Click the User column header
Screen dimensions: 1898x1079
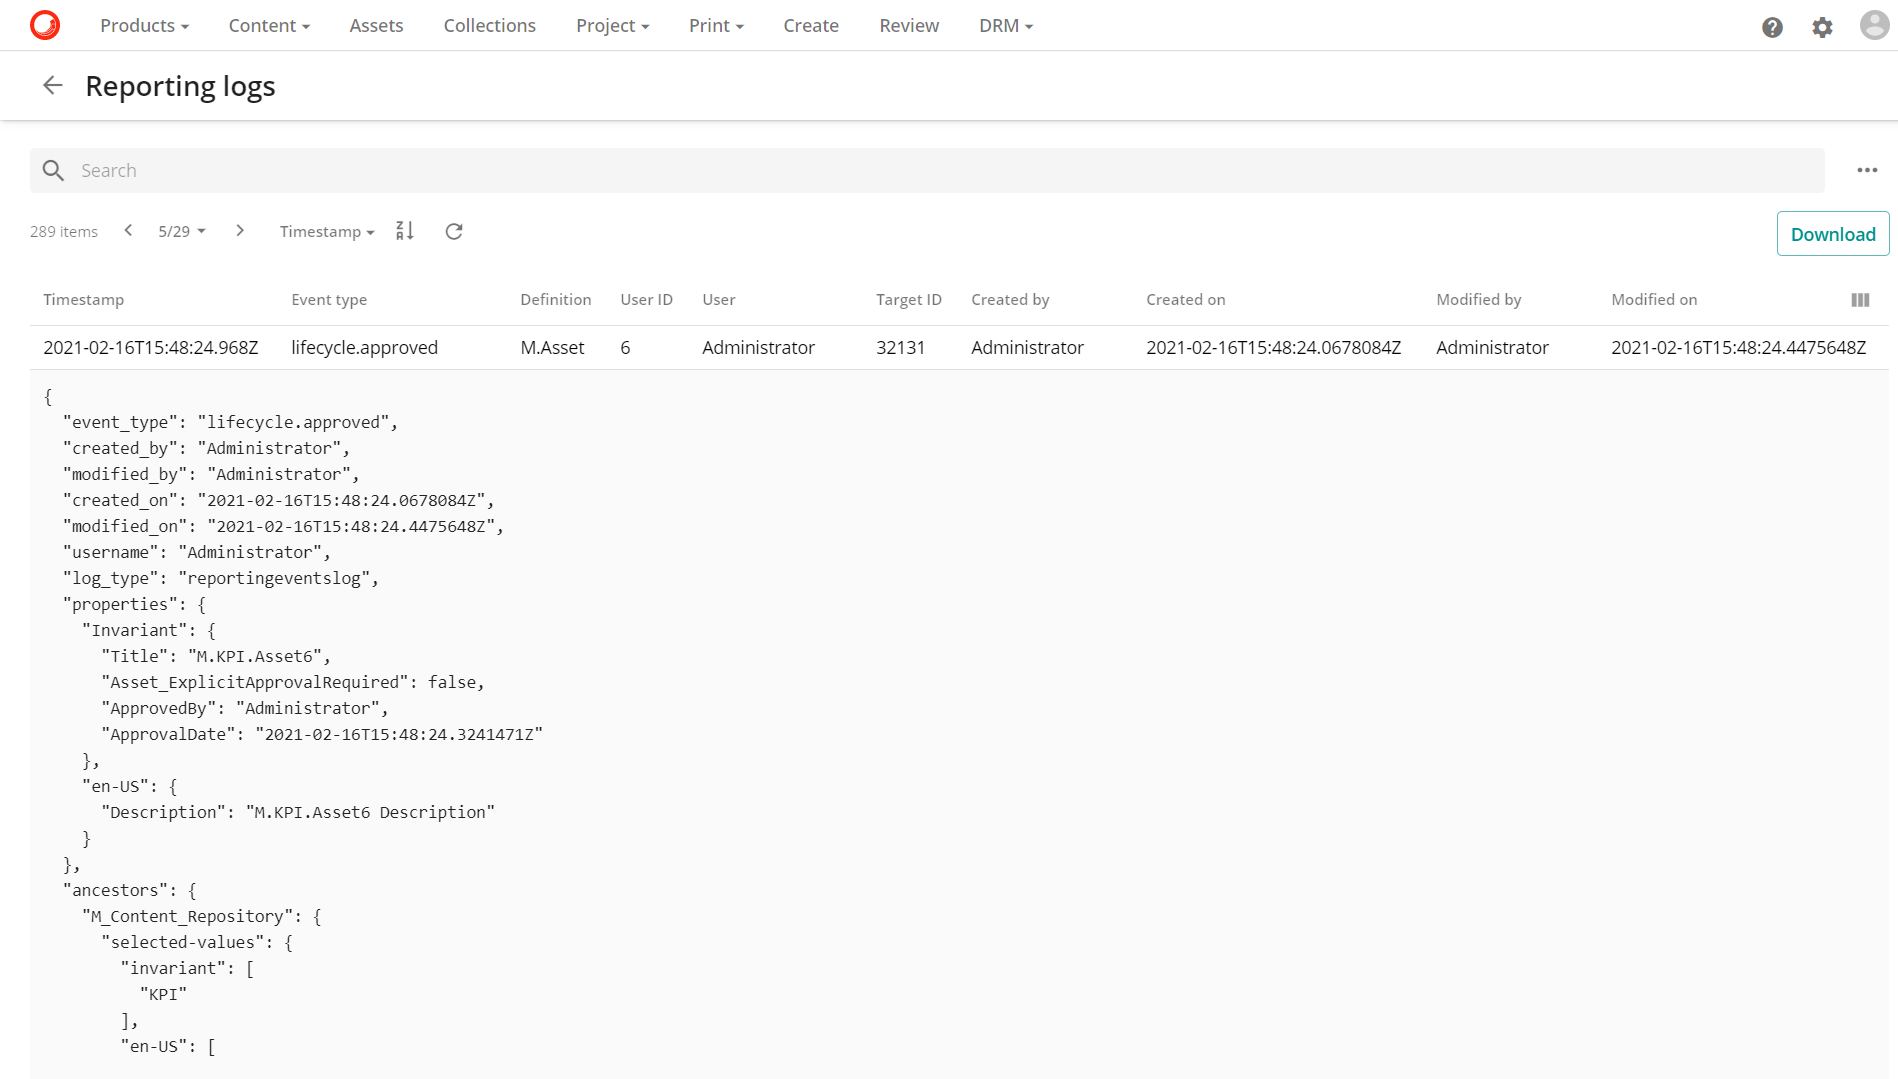[x=719, y=300]
